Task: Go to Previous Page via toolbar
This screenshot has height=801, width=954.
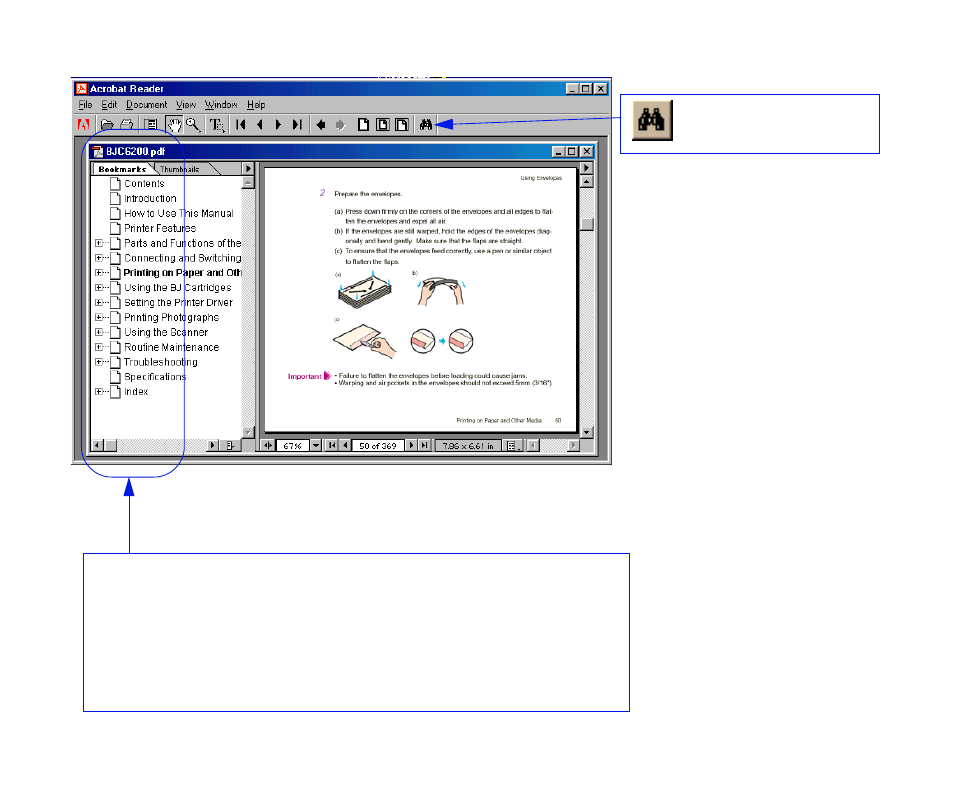Action: coord(260,125)
